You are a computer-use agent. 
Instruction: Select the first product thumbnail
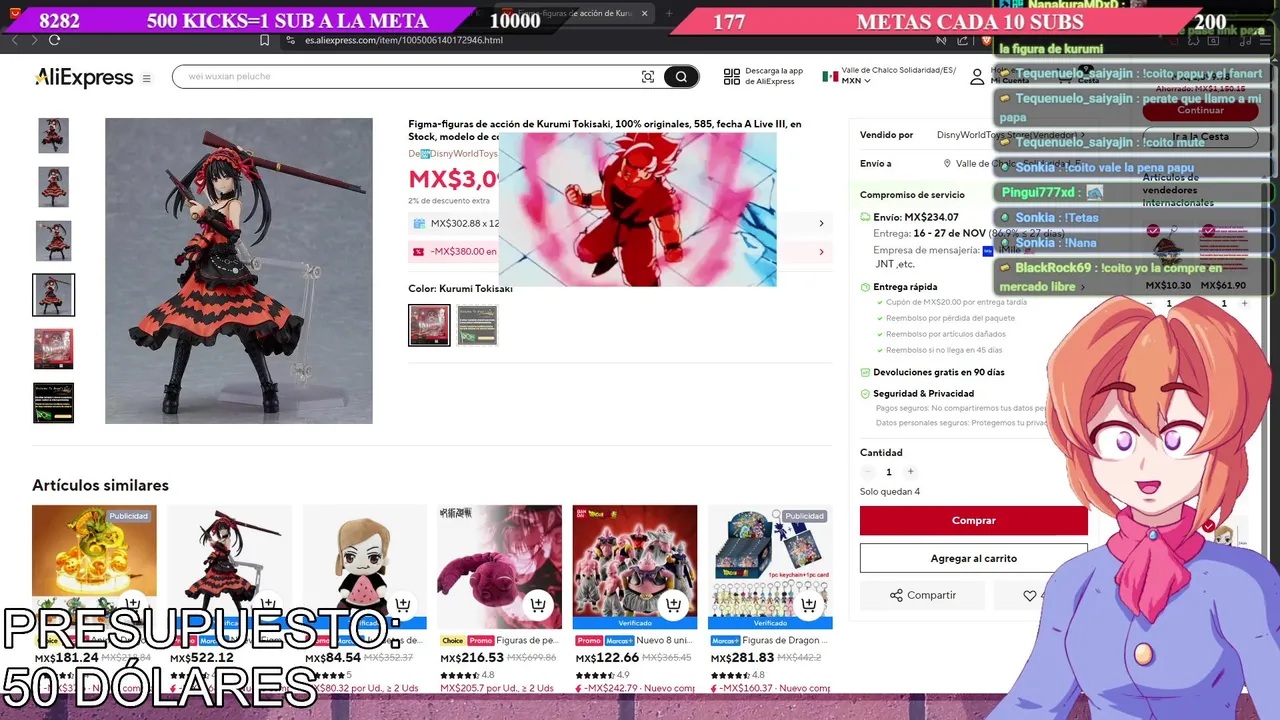click(53, 135)
